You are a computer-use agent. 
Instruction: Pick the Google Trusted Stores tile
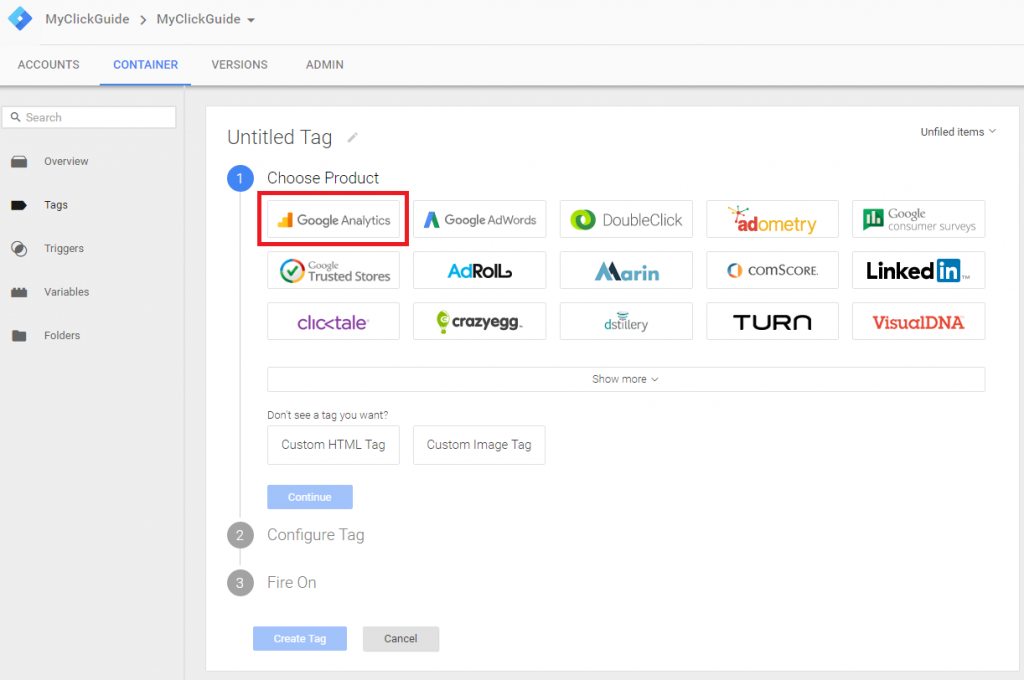click(x=333, y=270)
